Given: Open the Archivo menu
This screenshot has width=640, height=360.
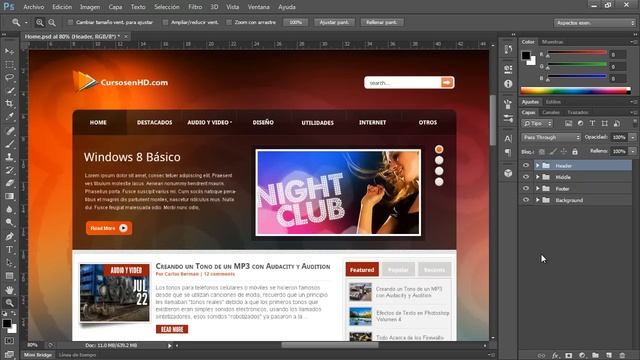Looking at the screenshot, I should pos(33,7).
